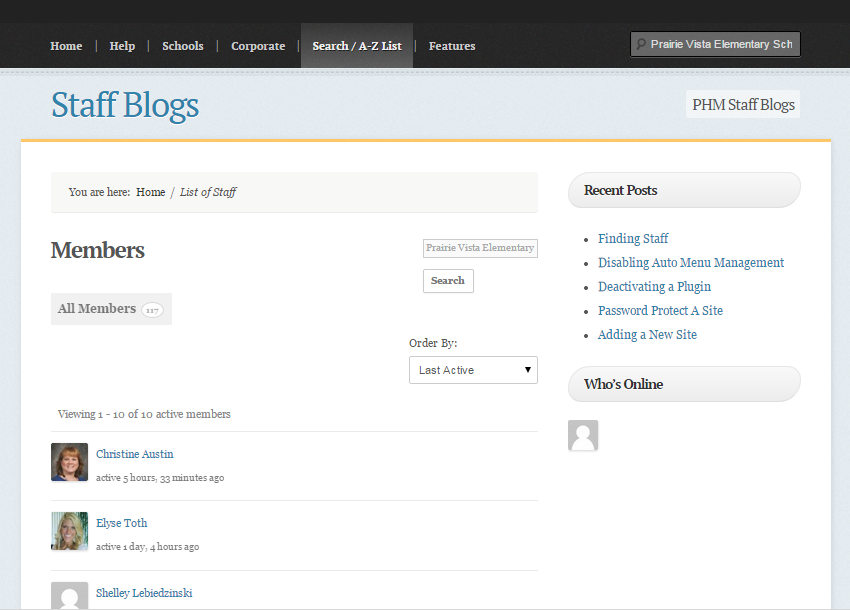The height and width of the screenshot is (610, 850).
Task: Click the Search button under Members
Action: point(448,281)
